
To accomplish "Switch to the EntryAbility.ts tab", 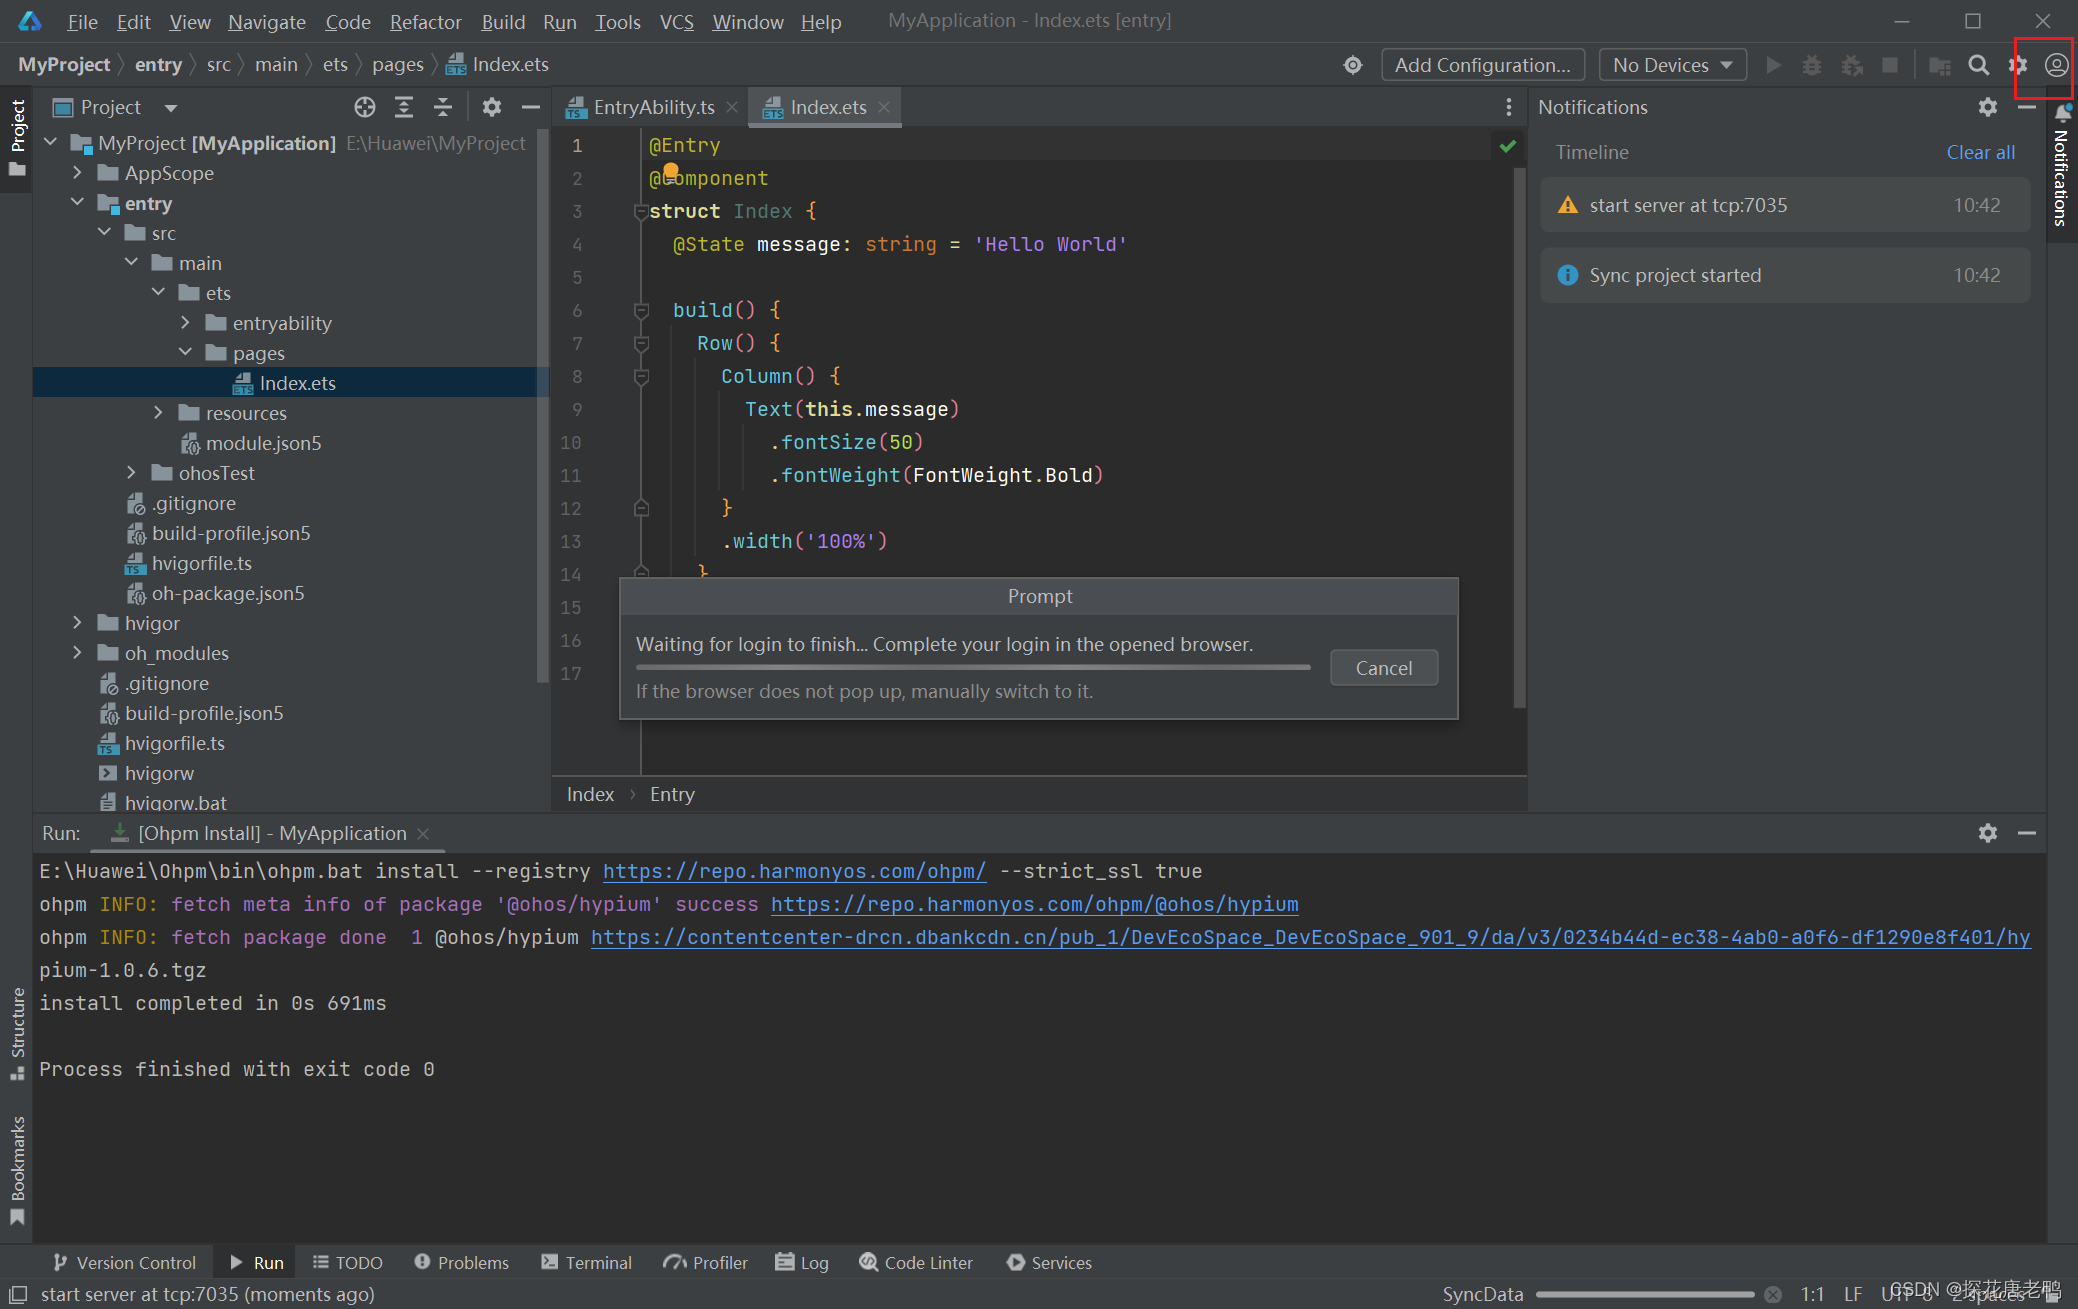I will [x=653, y=107].
